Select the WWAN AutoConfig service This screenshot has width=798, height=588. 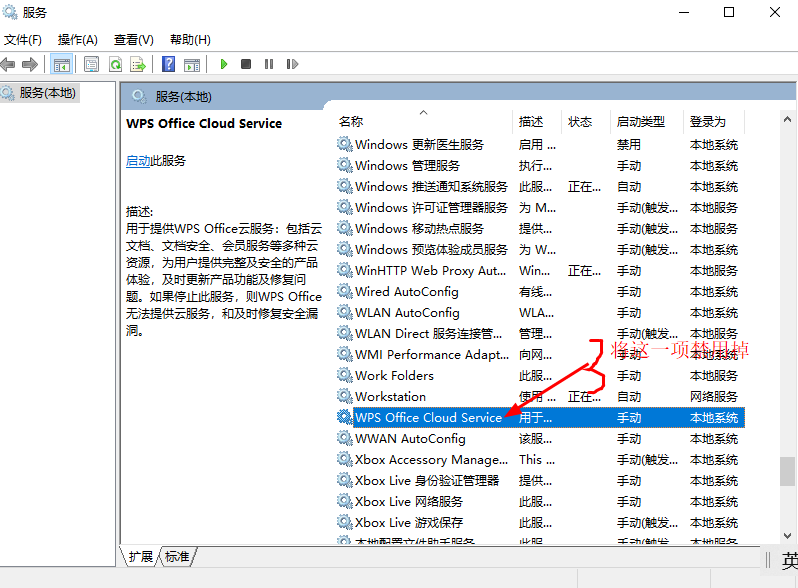tap(540, 439)
